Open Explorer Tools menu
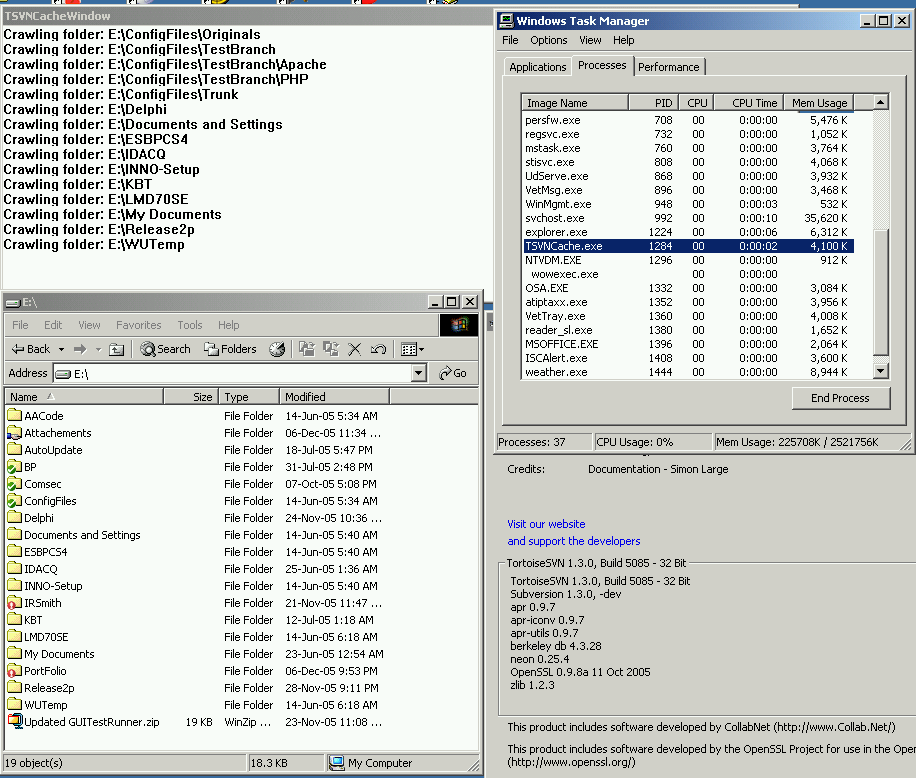916x778 pixels. pos(190,325)
